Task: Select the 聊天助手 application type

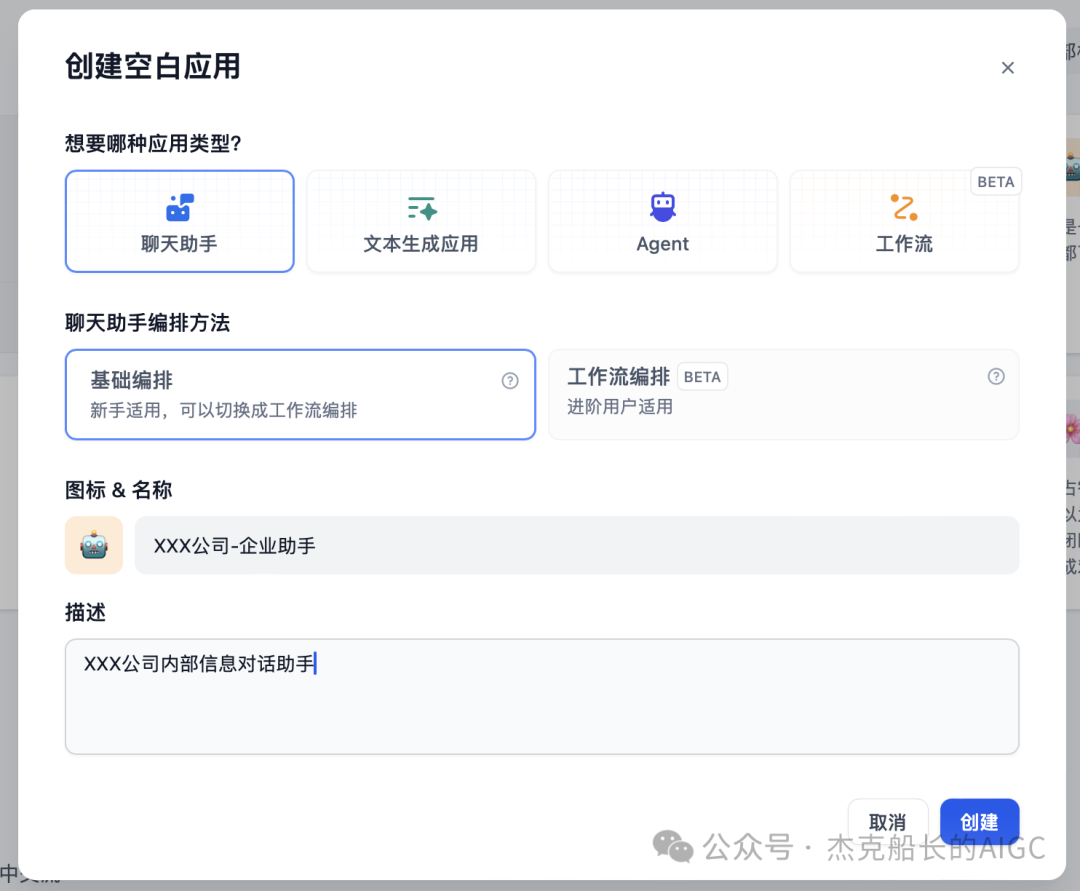Action: (180, 221)
